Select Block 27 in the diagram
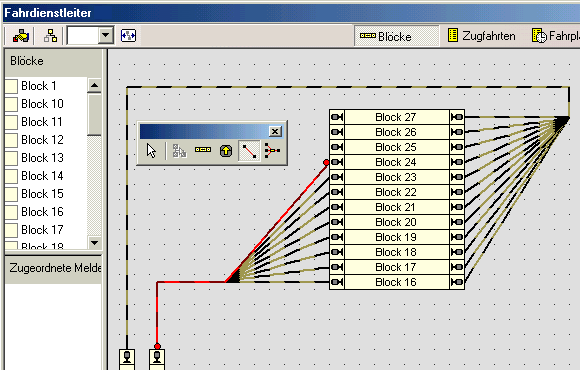 tap(397, 117)
